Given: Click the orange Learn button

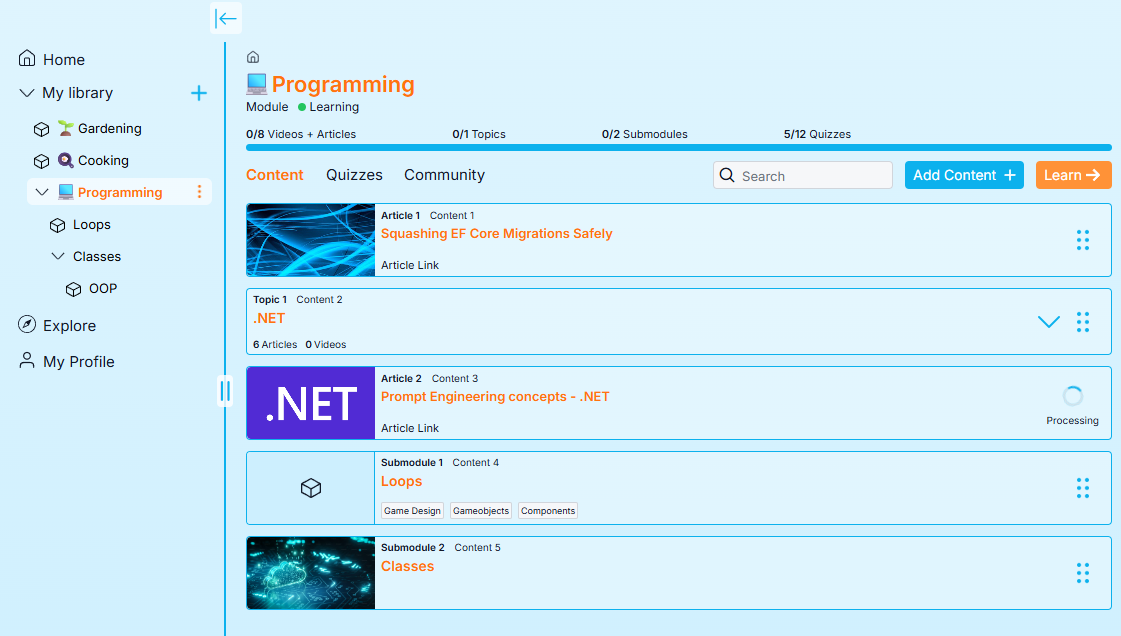Looking at the screenshot, I should (x=1073, y=175).
